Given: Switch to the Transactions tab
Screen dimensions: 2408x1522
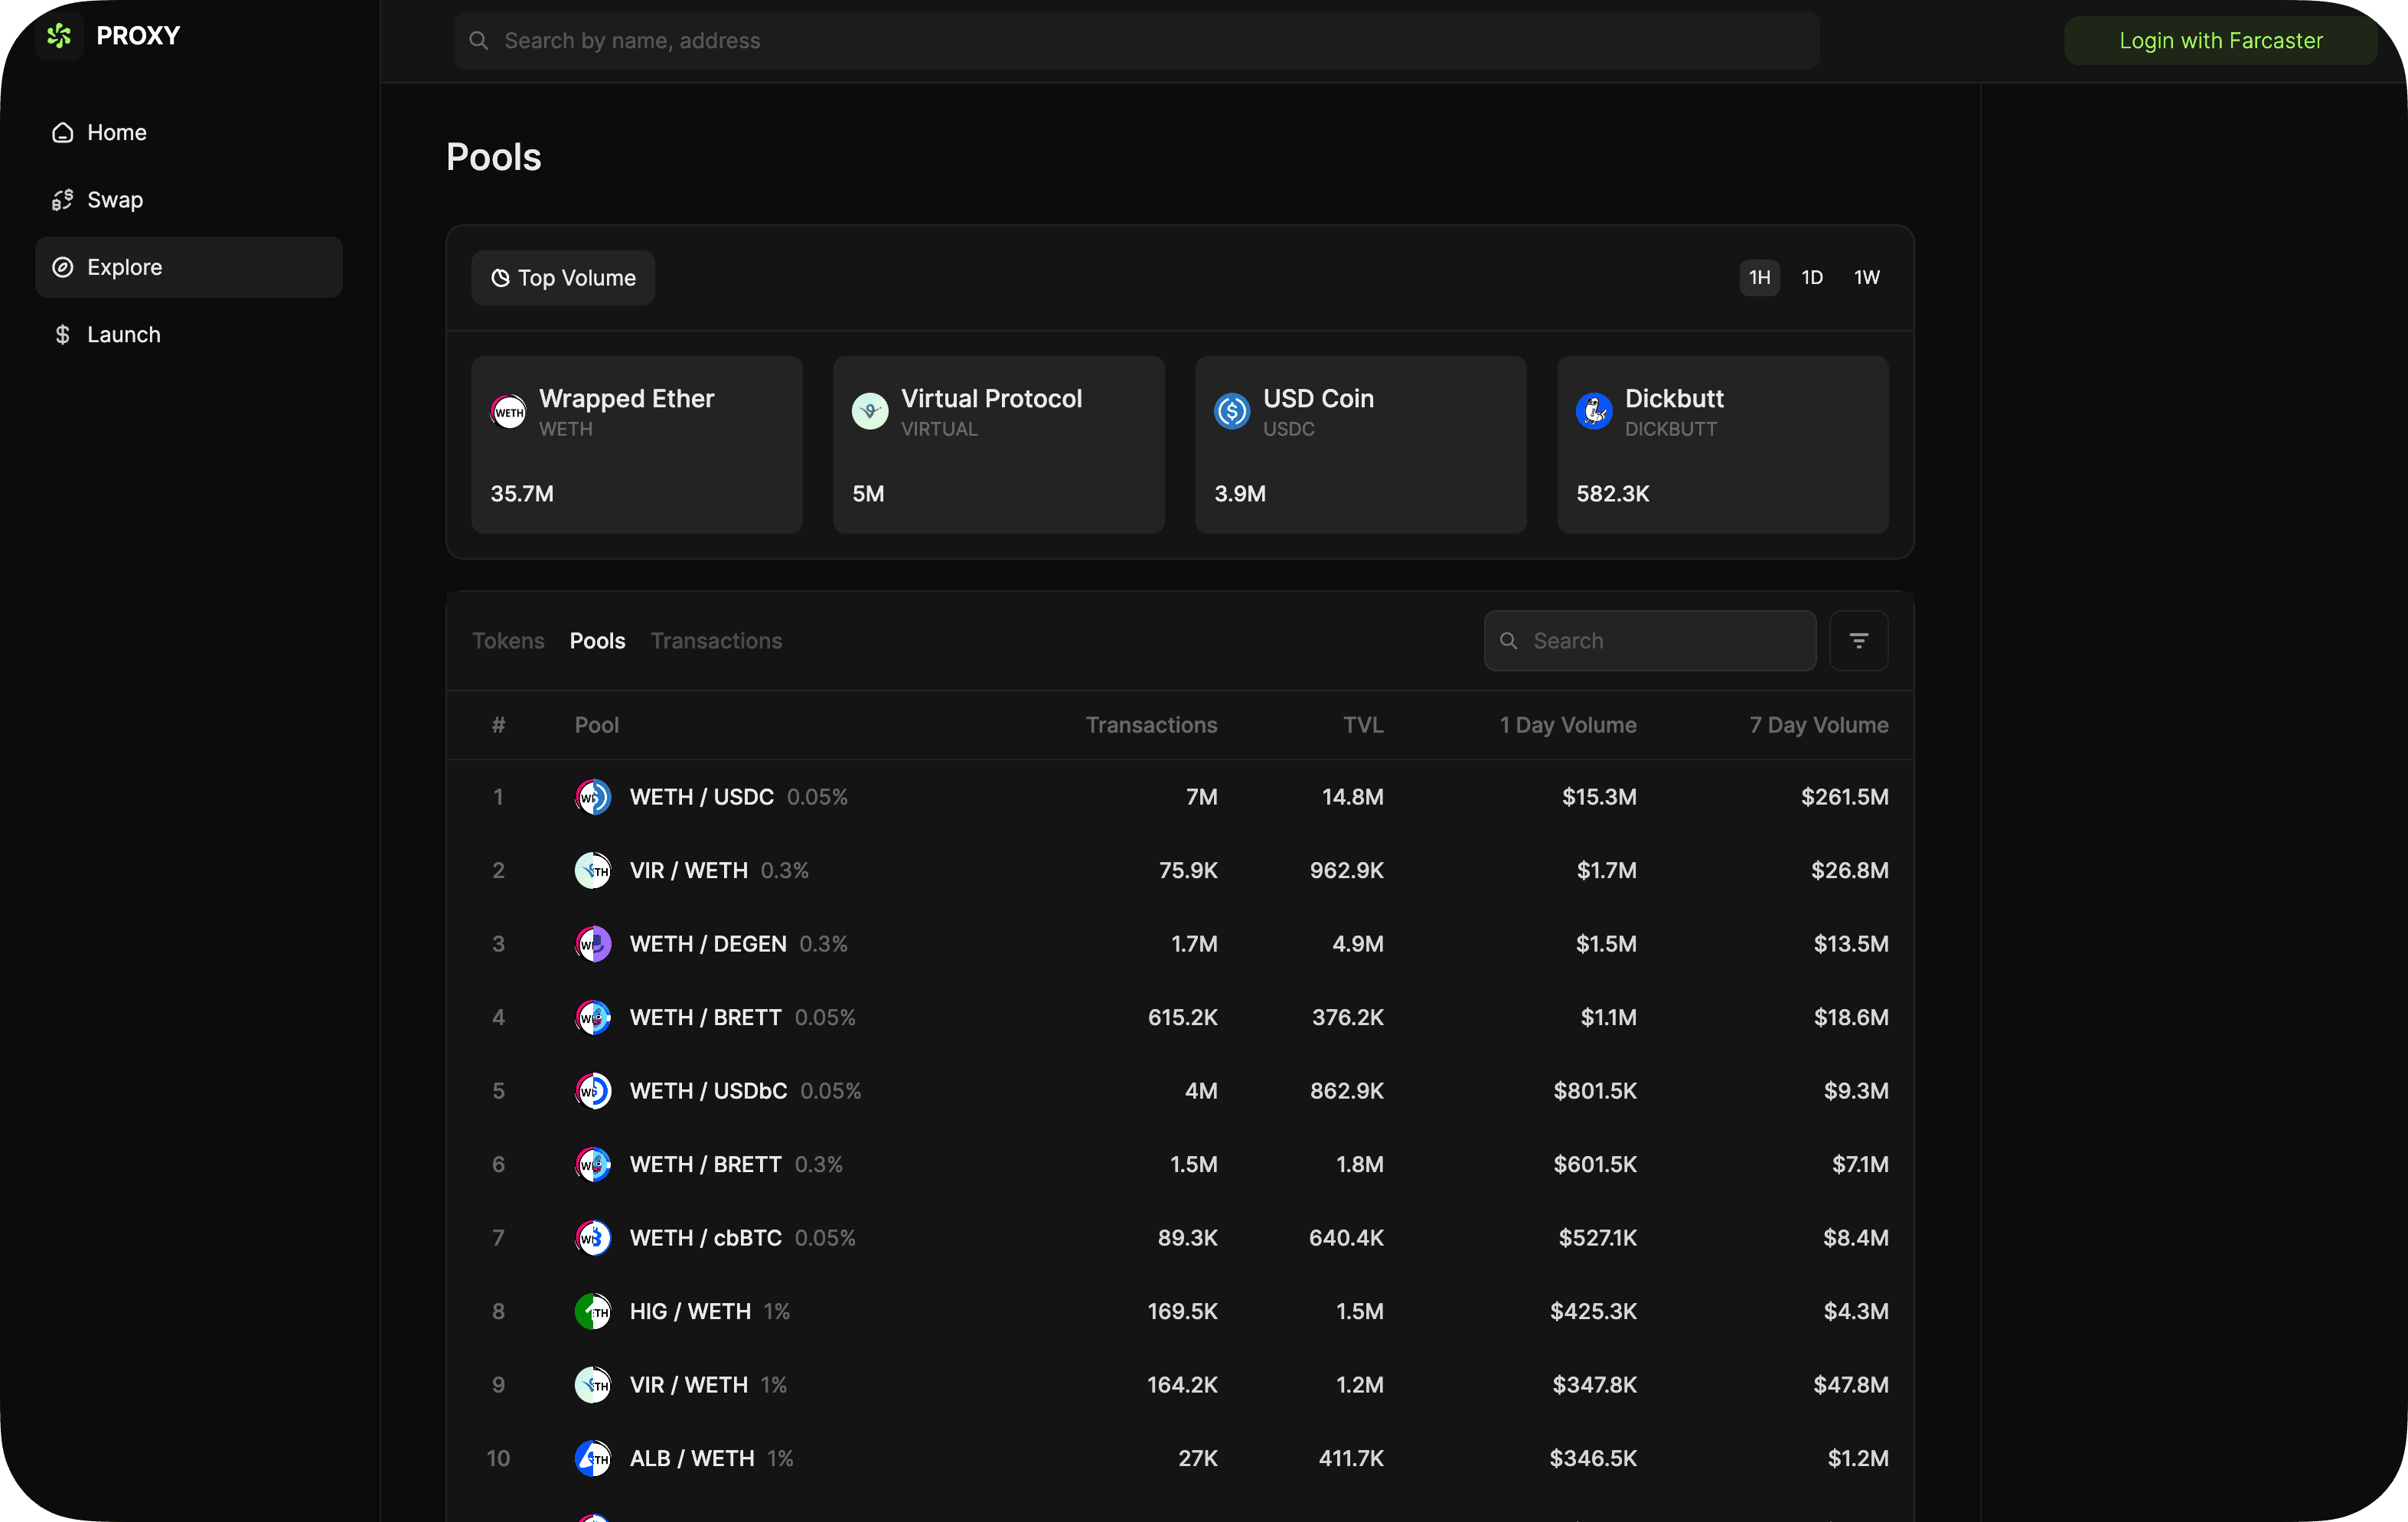Looking at the screenshot, I should pos(716,641).
